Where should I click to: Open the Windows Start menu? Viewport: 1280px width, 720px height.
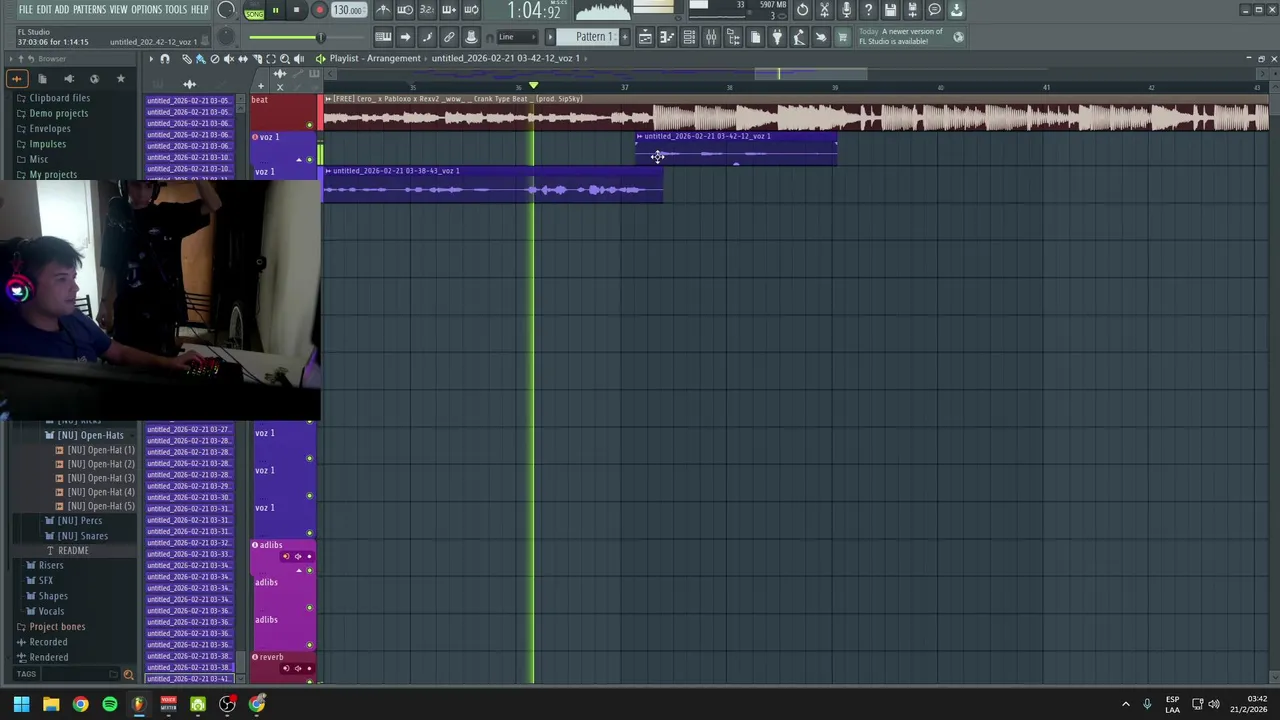click(21, 704)
